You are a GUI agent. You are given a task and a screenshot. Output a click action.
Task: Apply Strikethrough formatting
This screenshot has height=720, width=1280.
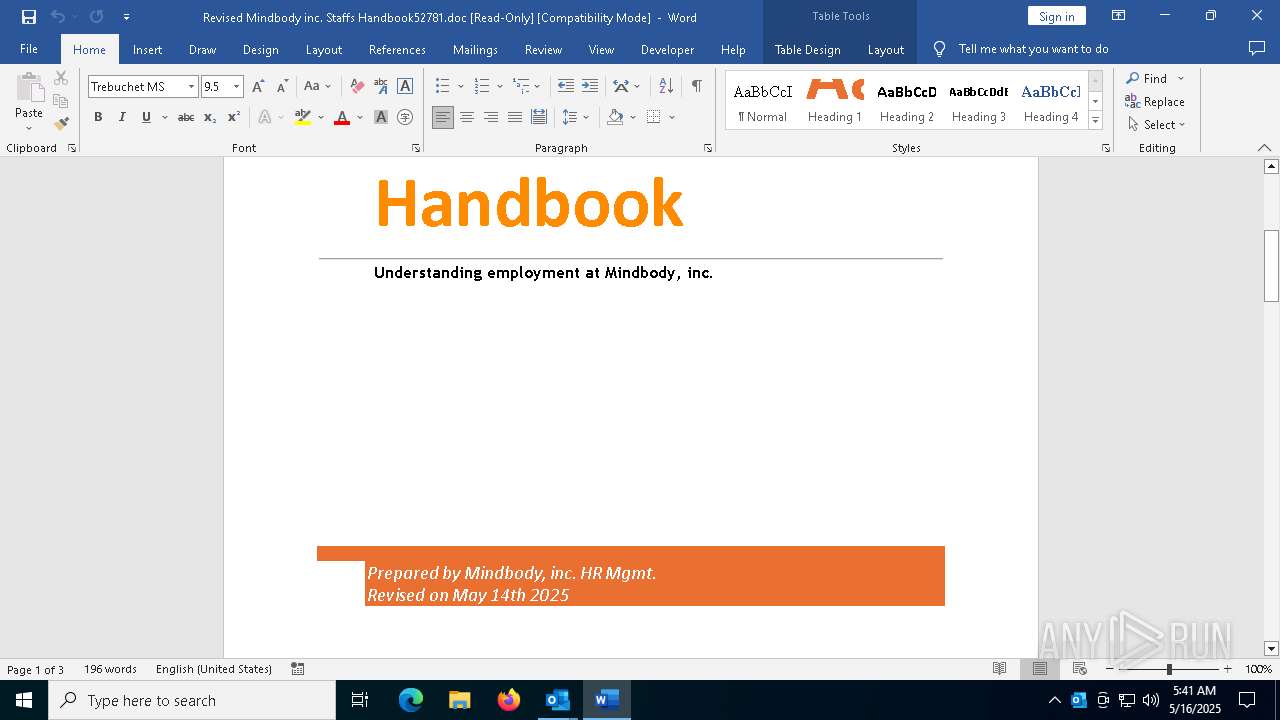coord(186,117)
